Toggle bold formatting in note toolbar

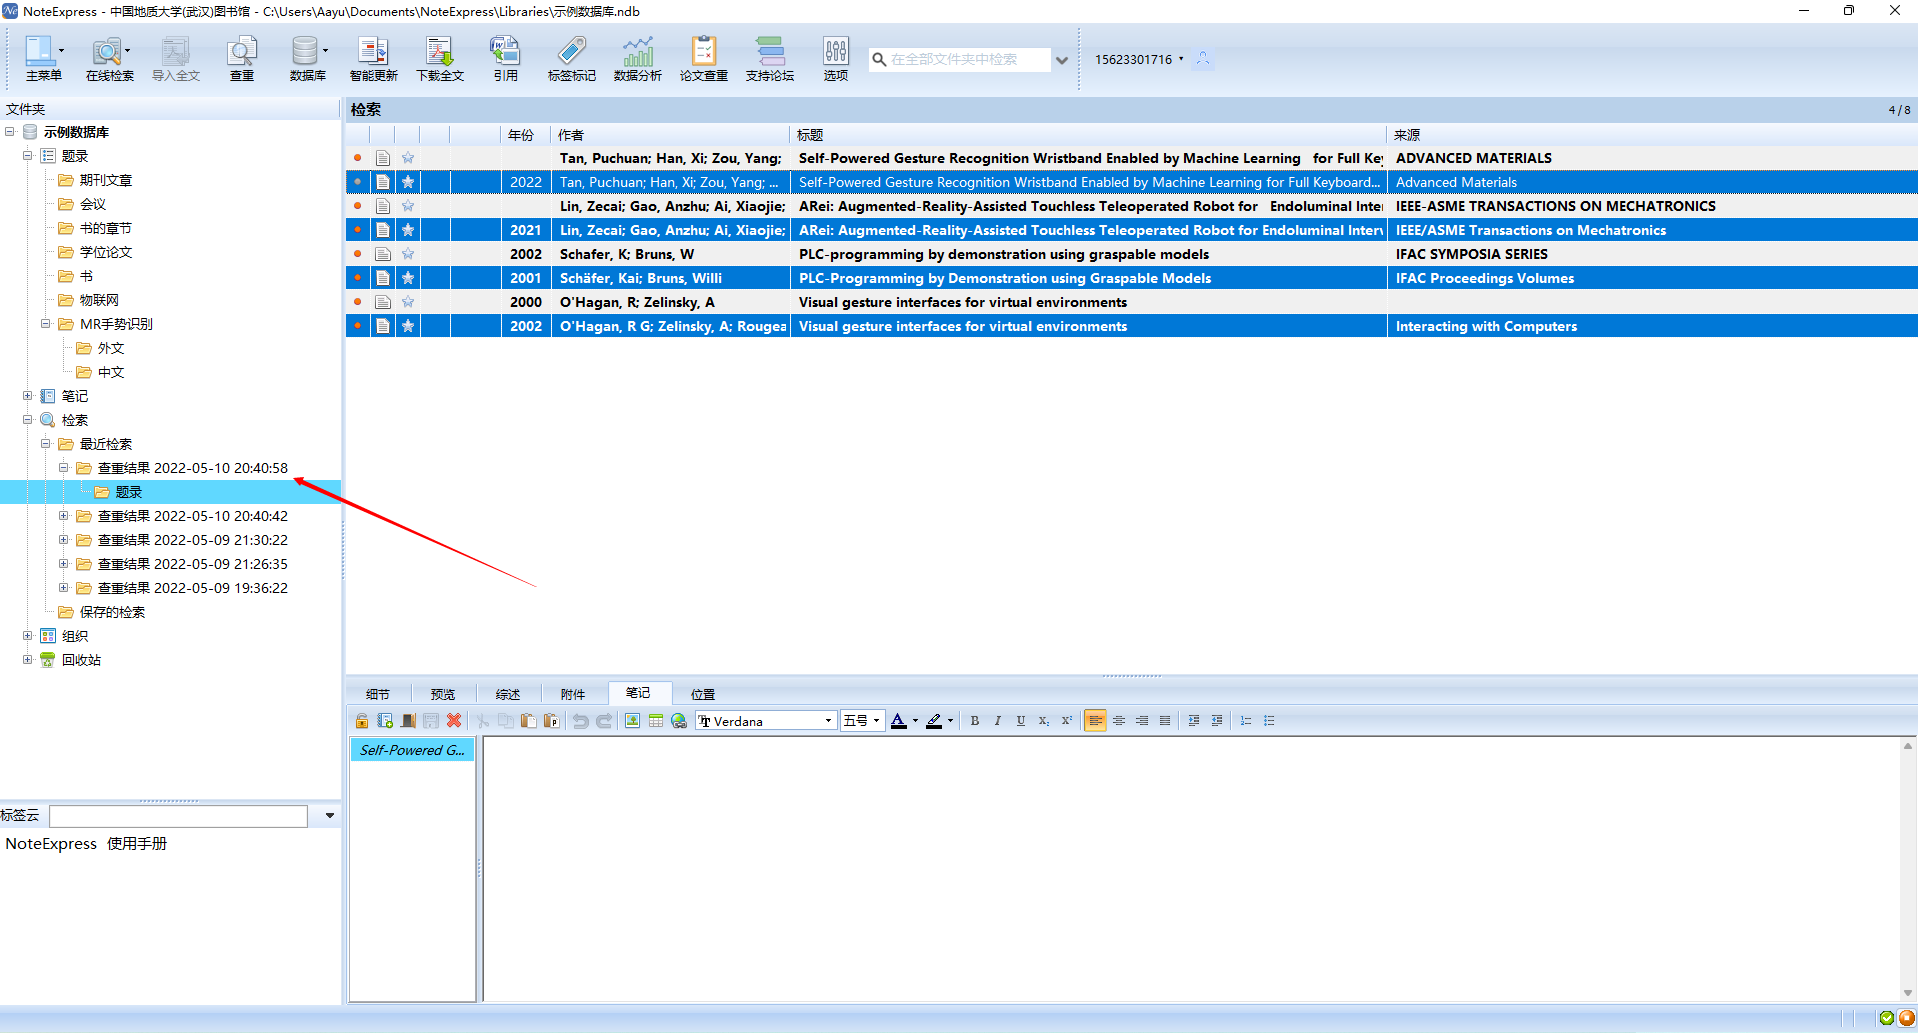[x=975, y=721]
